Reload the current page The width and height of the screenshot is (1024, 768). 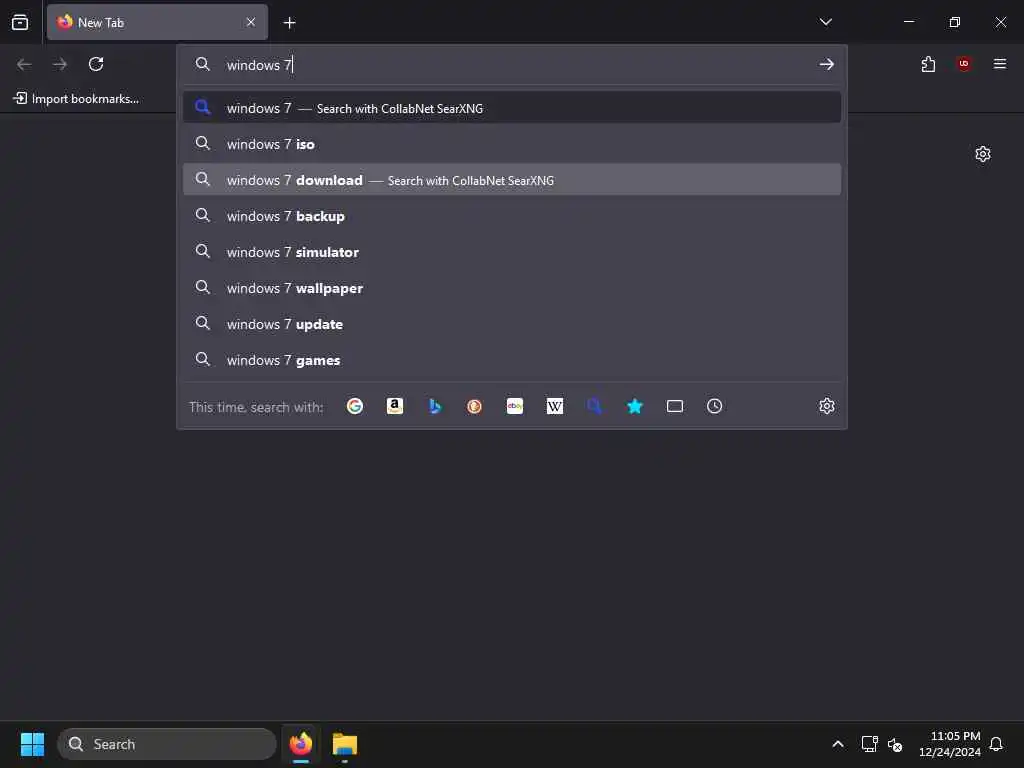(x=96, y=64)
